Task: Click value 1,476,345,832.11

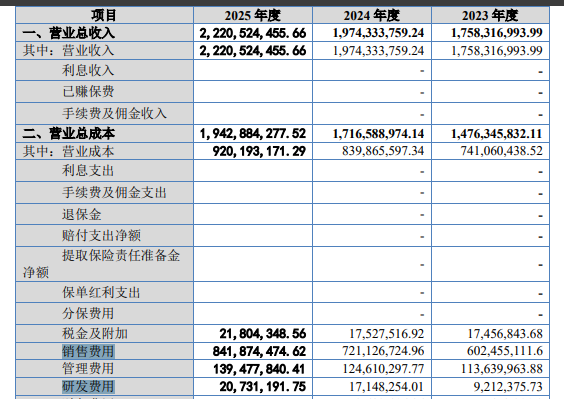Action: tap(497, 134)
